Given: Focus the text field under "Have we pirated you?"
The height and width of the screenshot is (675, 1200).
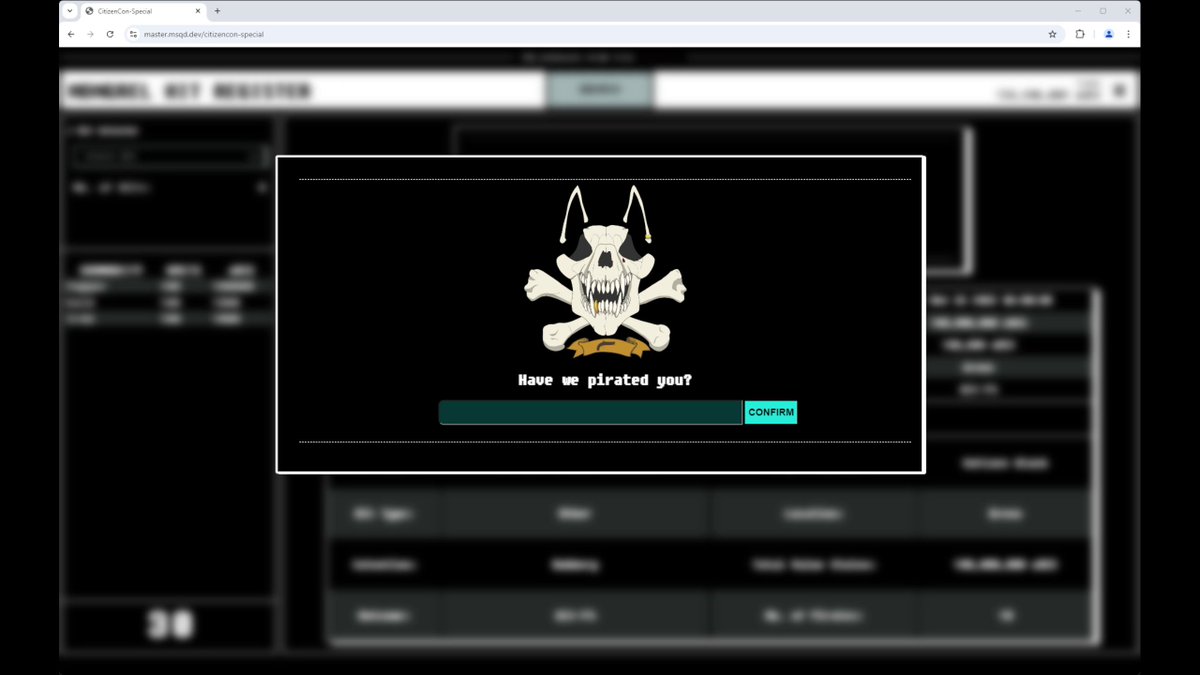Looking at the screenshot, I should pyautogui.click(x=591, y=412).
